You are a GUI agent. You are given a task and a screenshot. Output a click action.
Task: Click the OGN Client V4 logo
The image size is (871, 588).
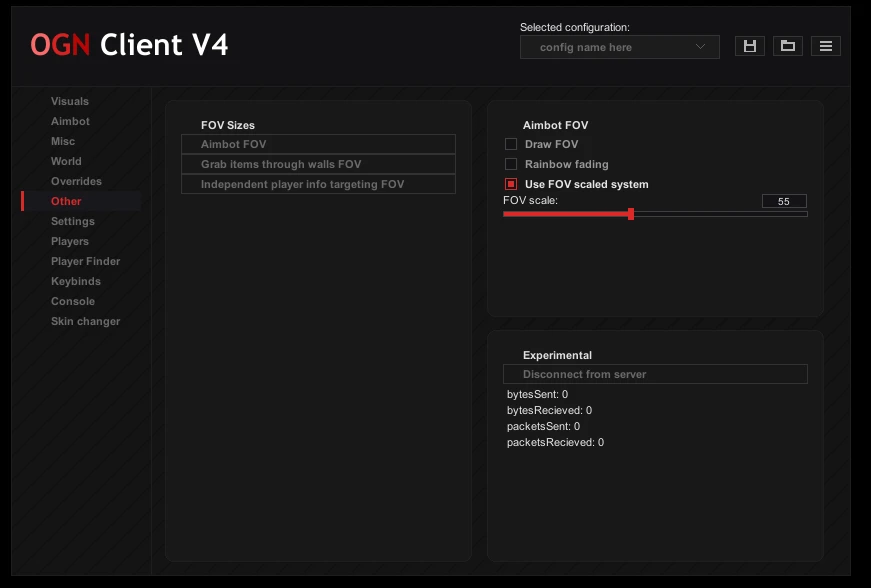coord(129,45)
